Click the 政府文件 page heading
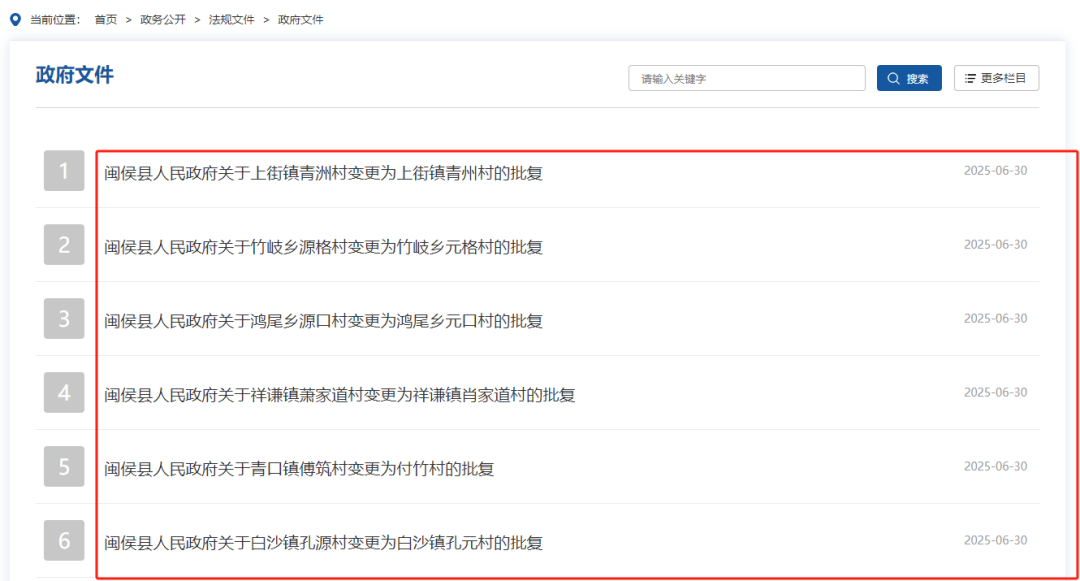1080x581 pixels. coord(74,75)
